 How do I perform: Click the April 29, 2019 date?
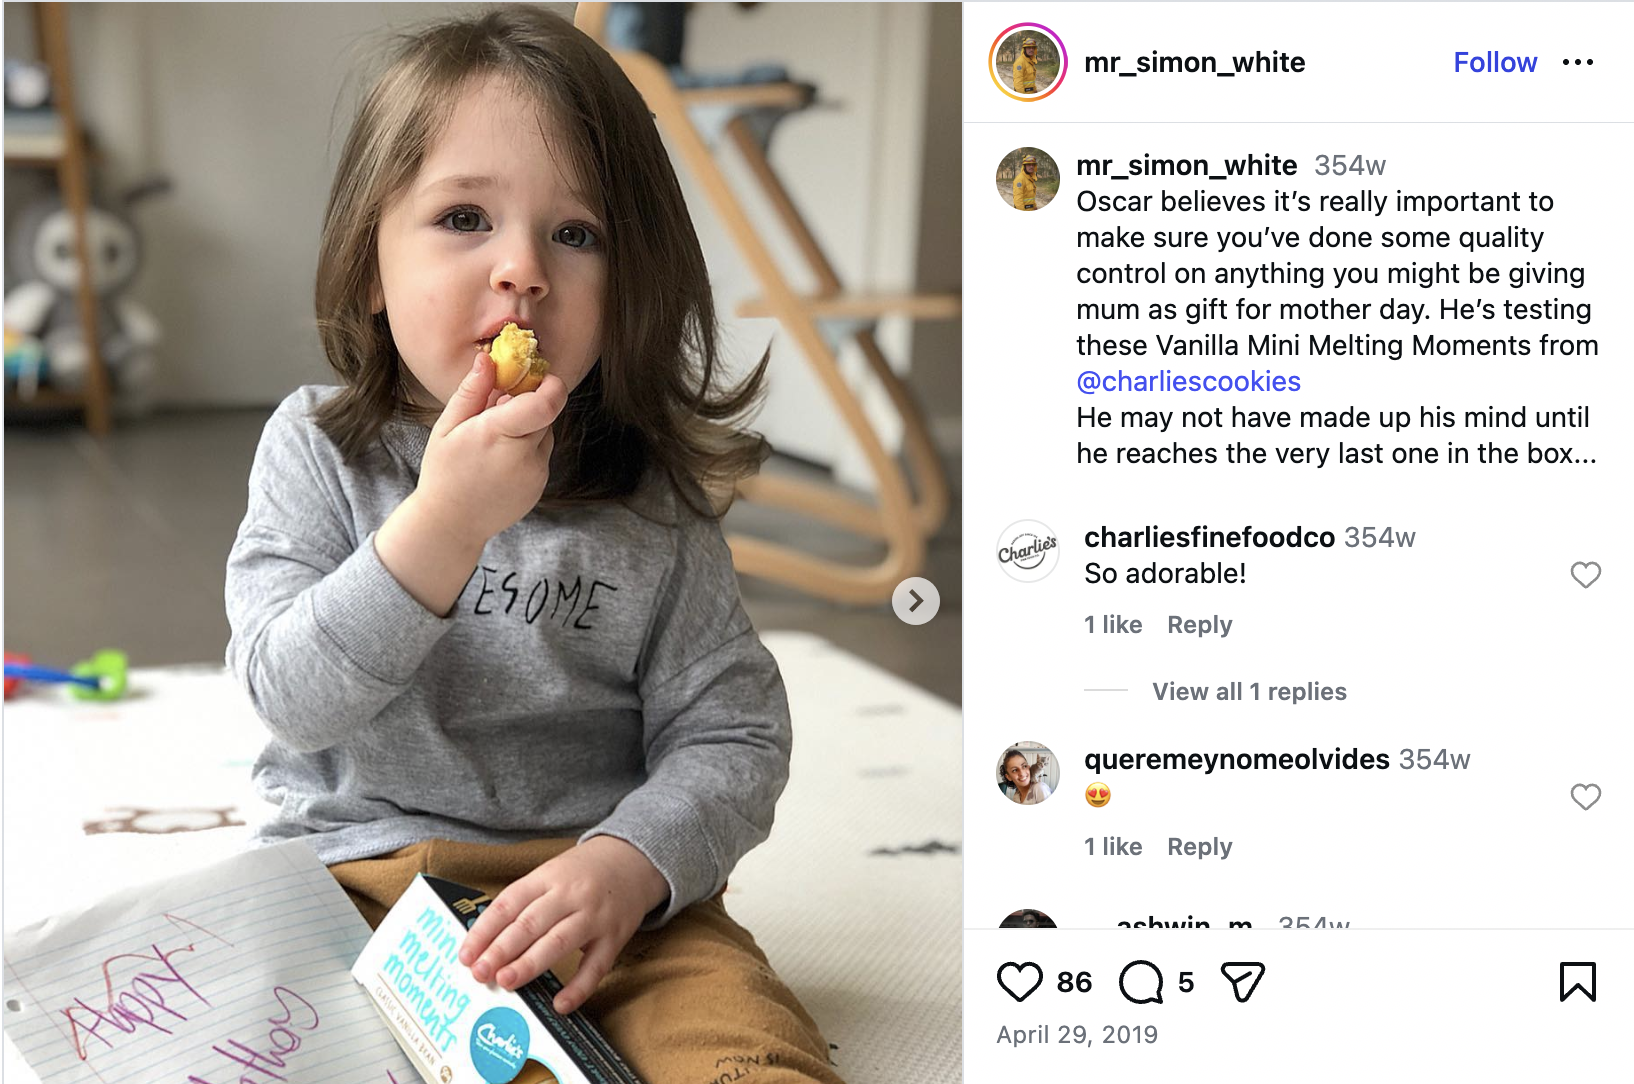point(1077,1035)
